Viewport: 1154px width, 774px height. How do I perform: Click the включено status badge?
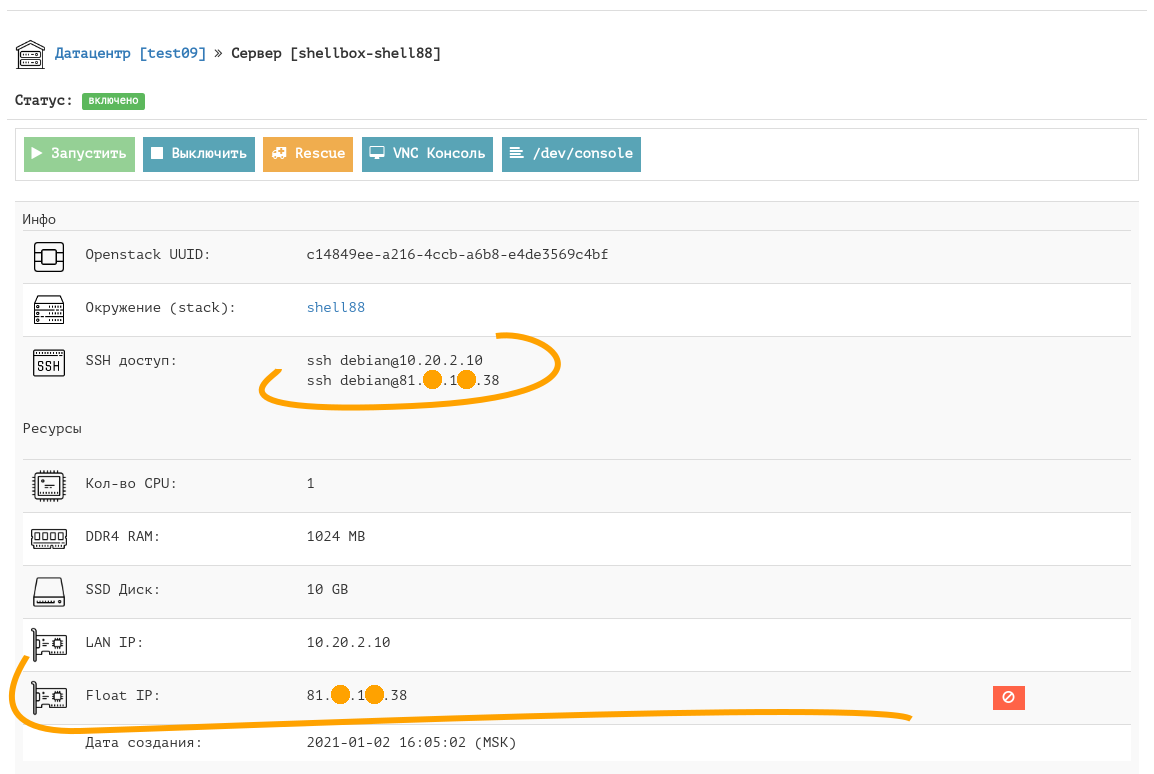113,101
